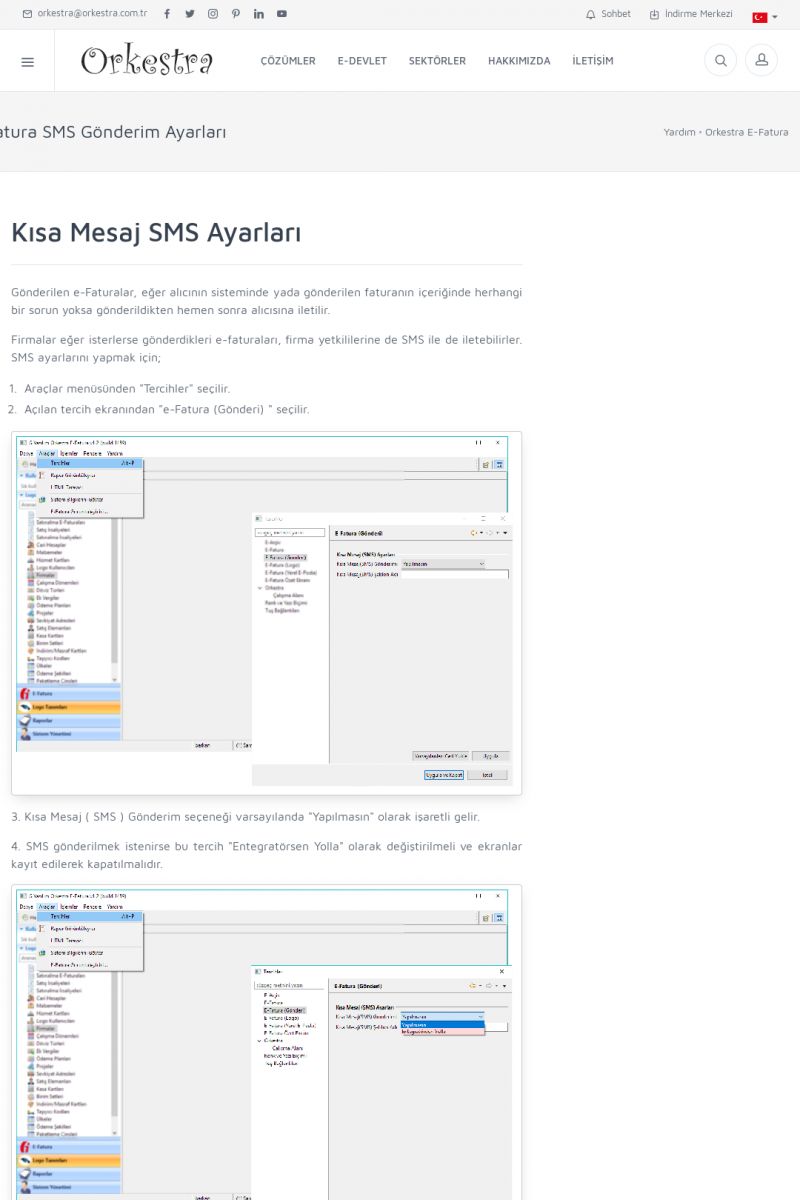Open the İLETİŞİM page

[593, 61]
